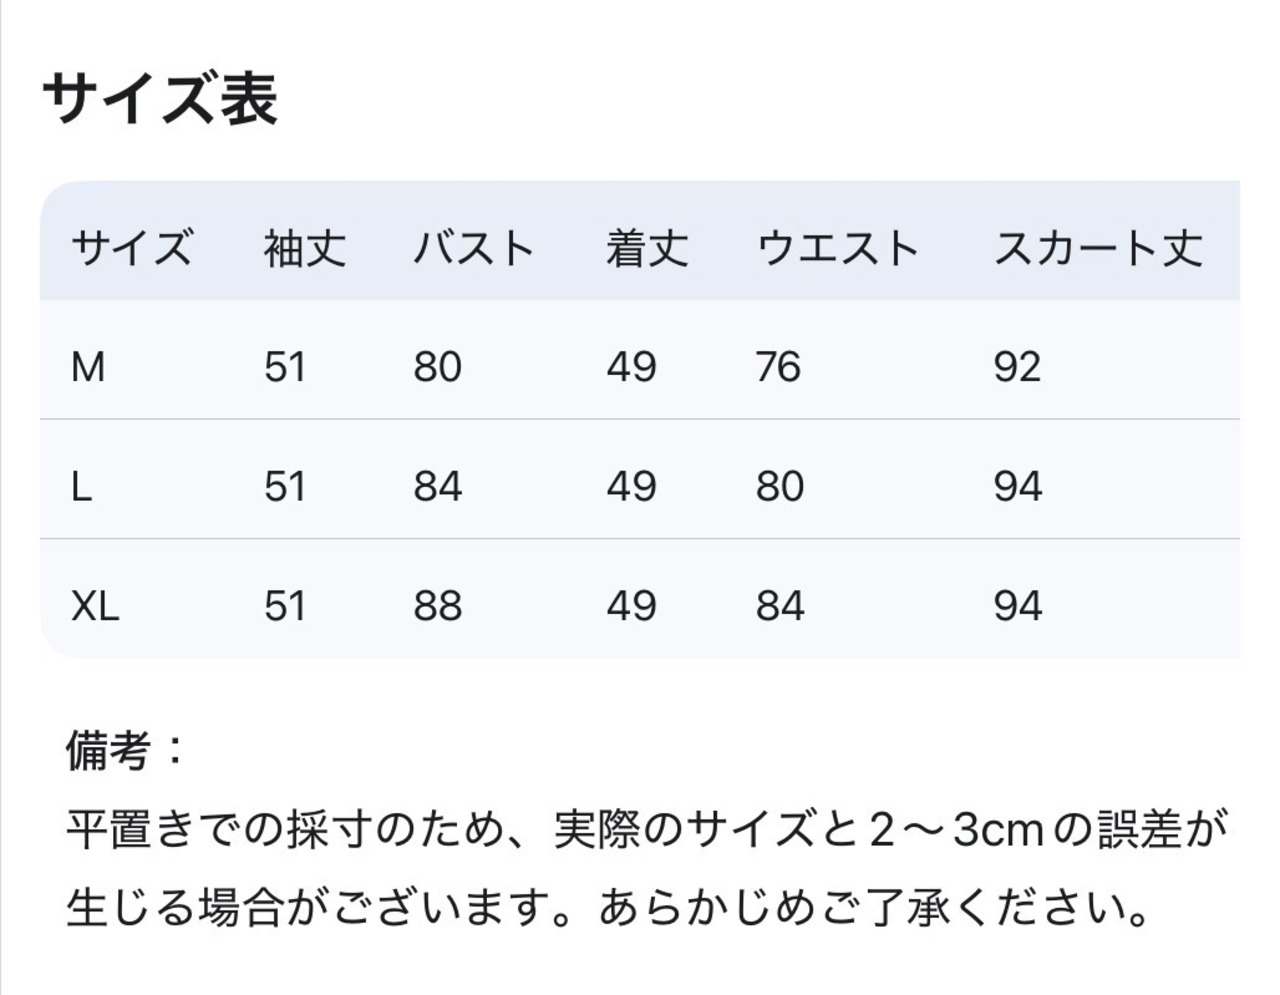Select the XL size row label
This screenshot has height=995, width=1280.
click(95, 606)
